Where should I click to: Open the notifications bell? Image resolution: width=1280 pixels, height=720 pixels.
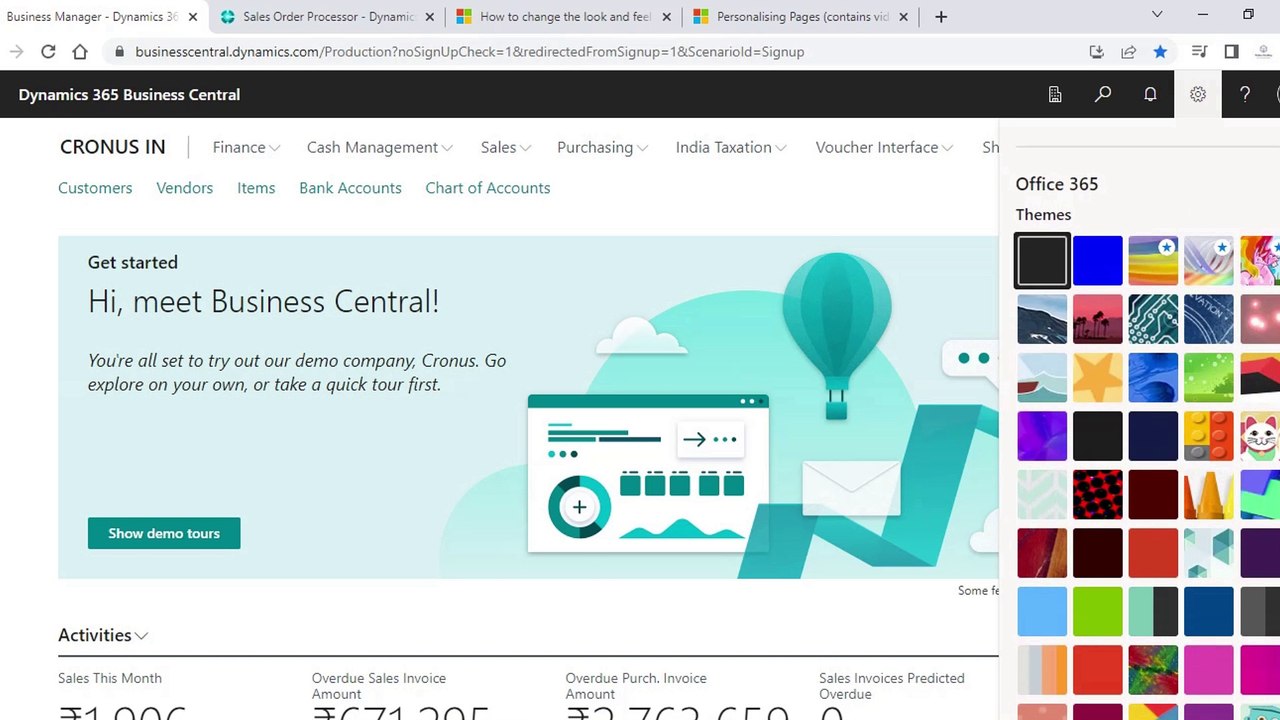click(1150, 94)
